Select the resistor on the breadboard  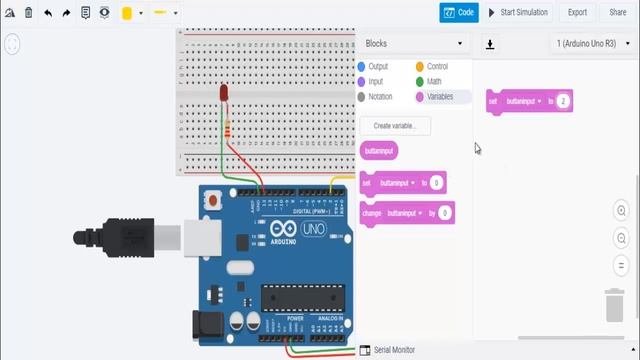pyautogui.click(x=227, y=129)
